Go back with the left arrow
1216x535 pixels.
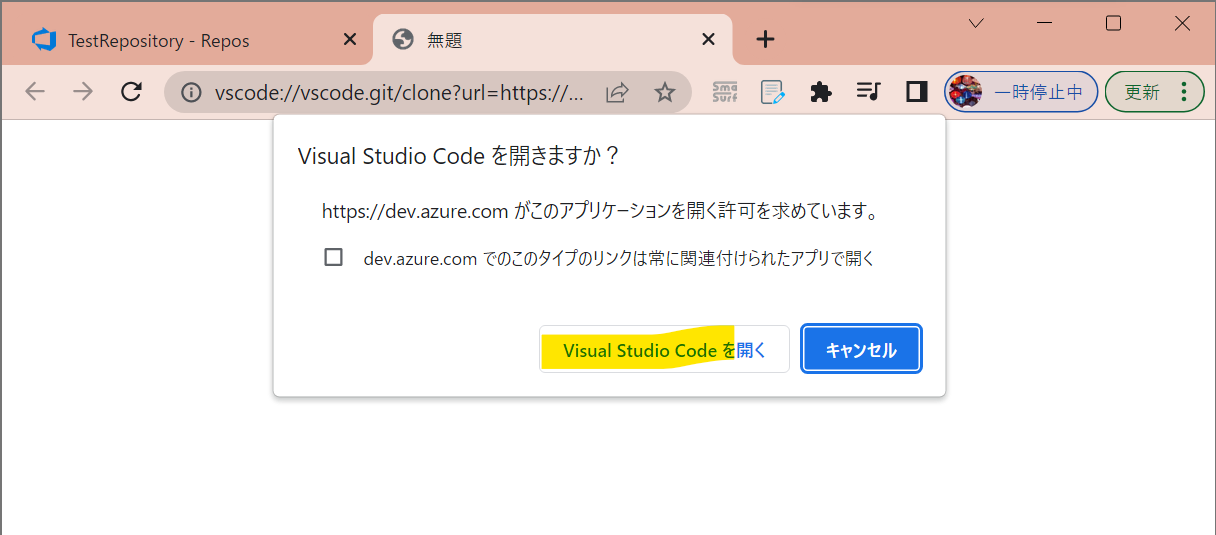point(35,92)
